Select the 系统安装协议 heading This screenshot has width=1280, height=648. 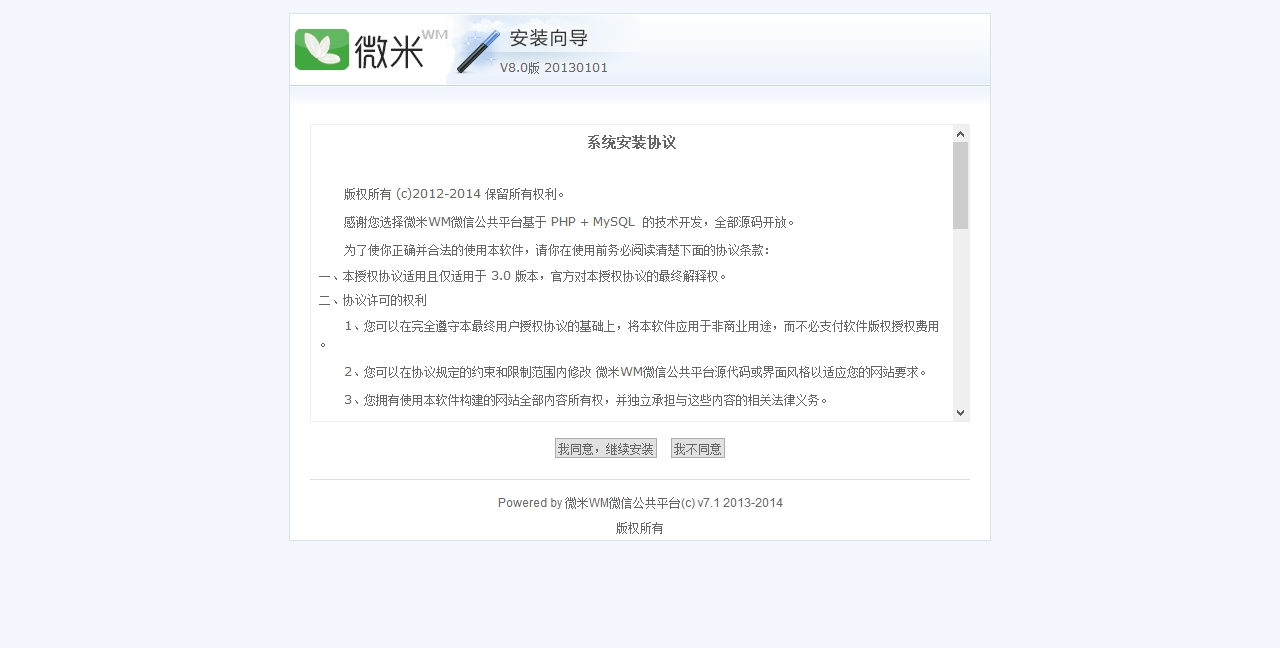(632, 143)
